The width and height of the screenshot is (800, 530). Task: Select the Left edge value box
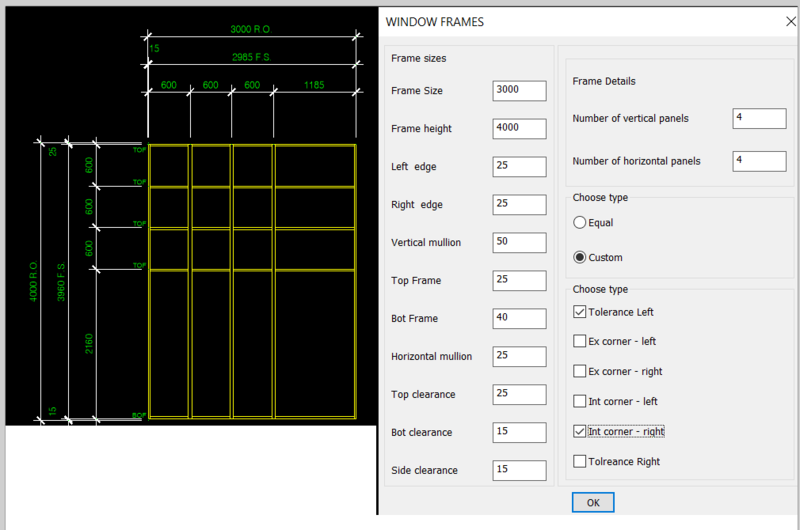(519, 167)
